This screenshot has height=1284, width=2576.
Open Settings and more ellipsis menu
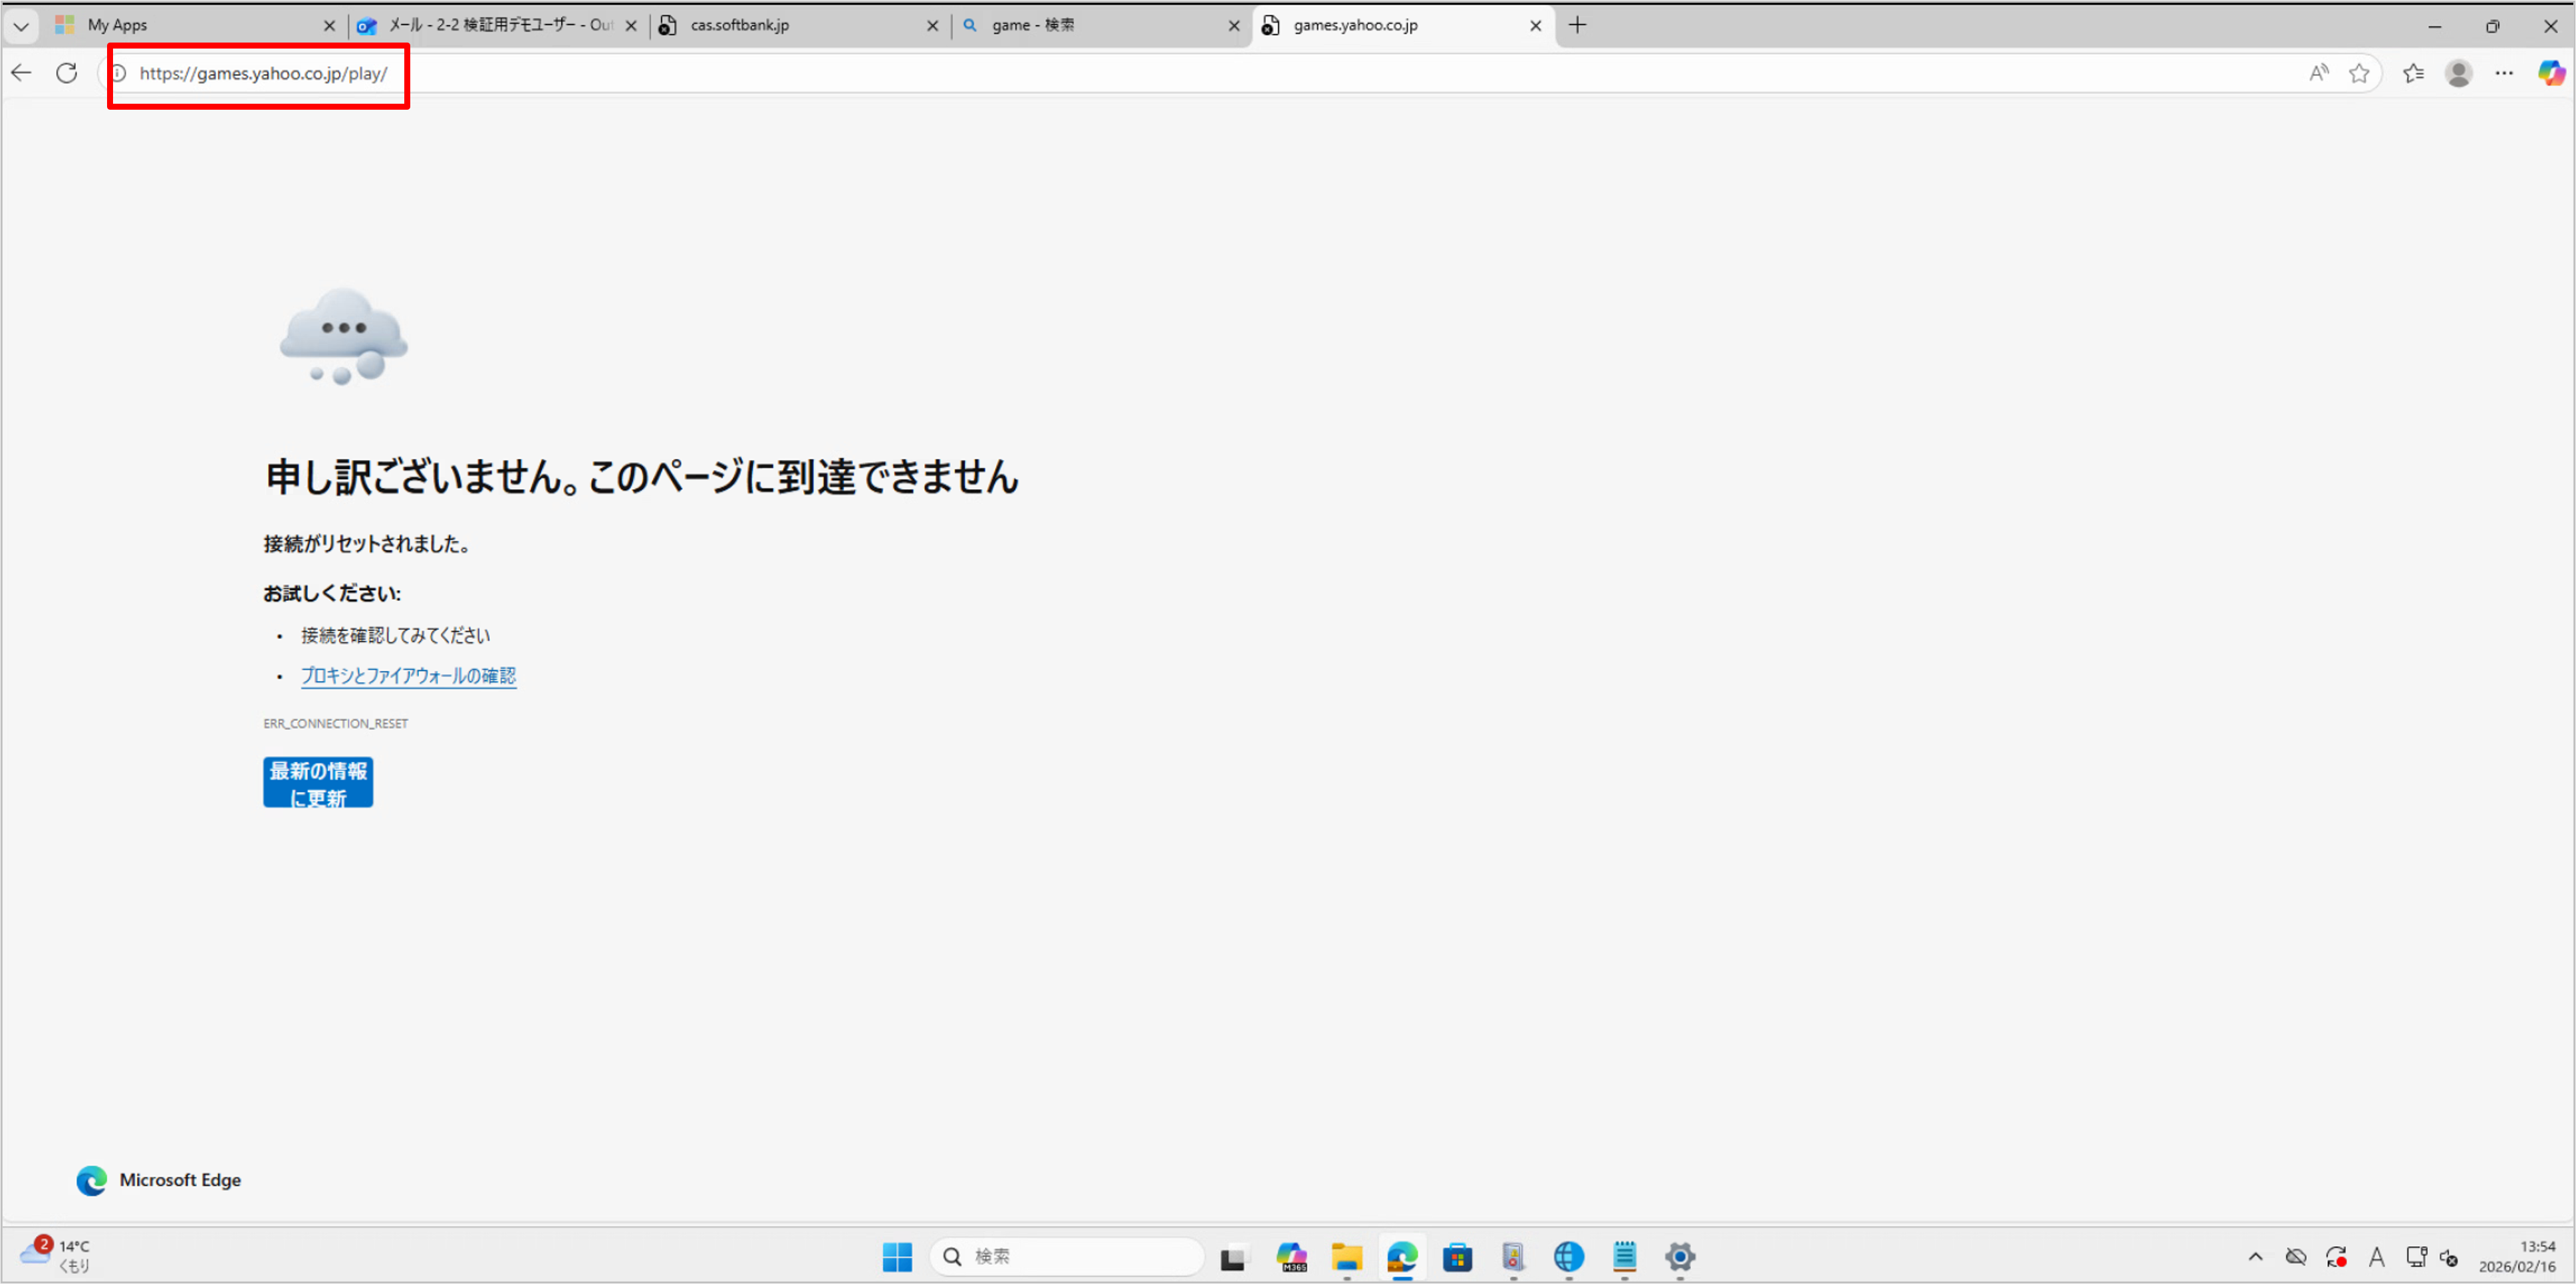pyautogui.click(x=2504, y=73)
